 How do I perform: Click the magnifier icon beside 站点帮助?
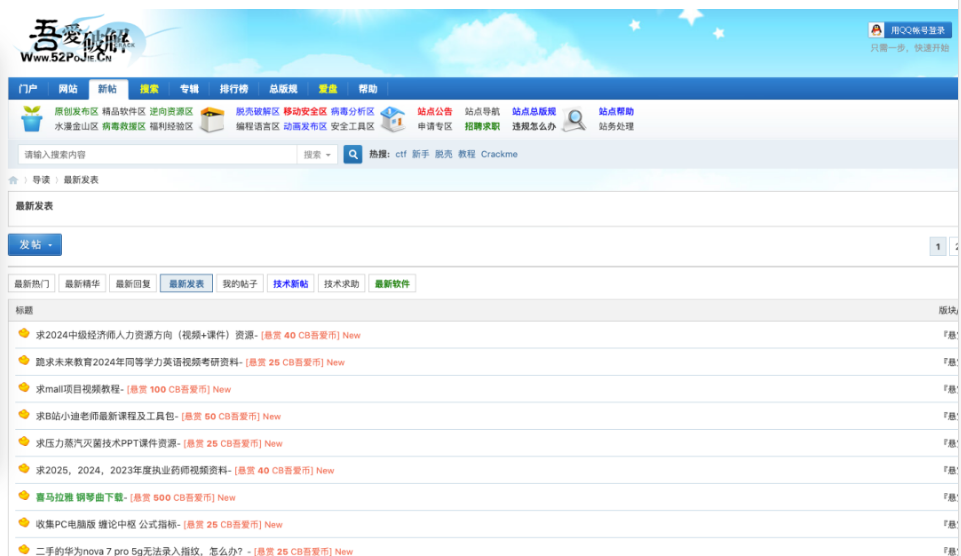(x=574, y=120)
